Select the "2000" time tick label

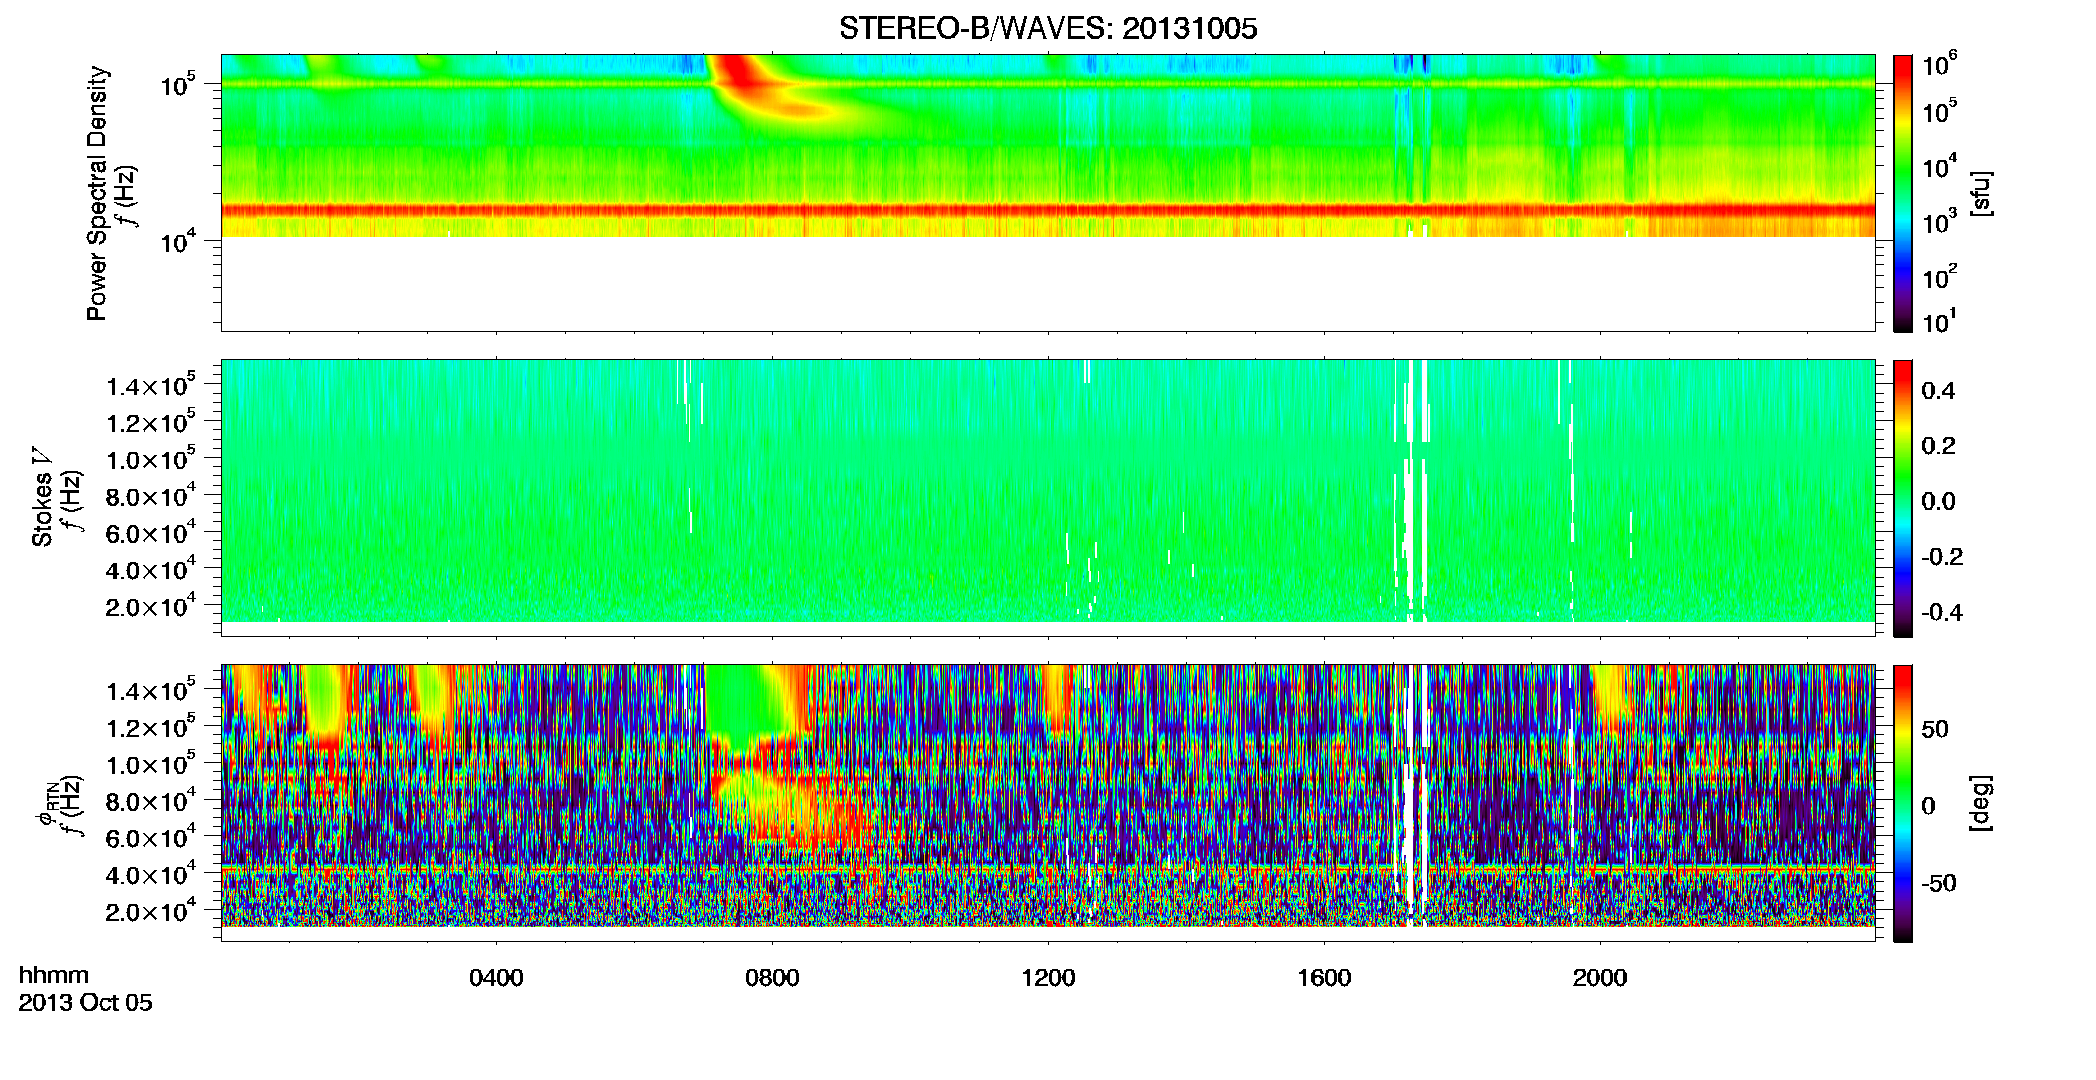1600,978
